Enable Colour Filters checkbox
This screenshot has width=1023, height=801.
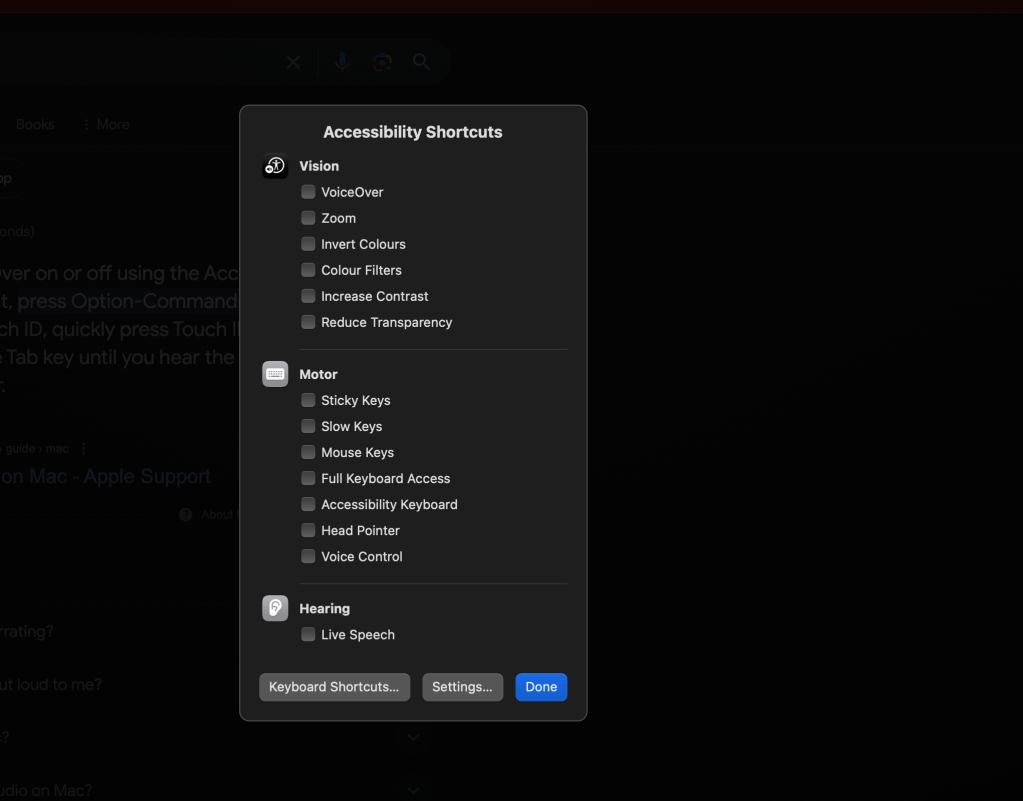(x=308, y=270)
